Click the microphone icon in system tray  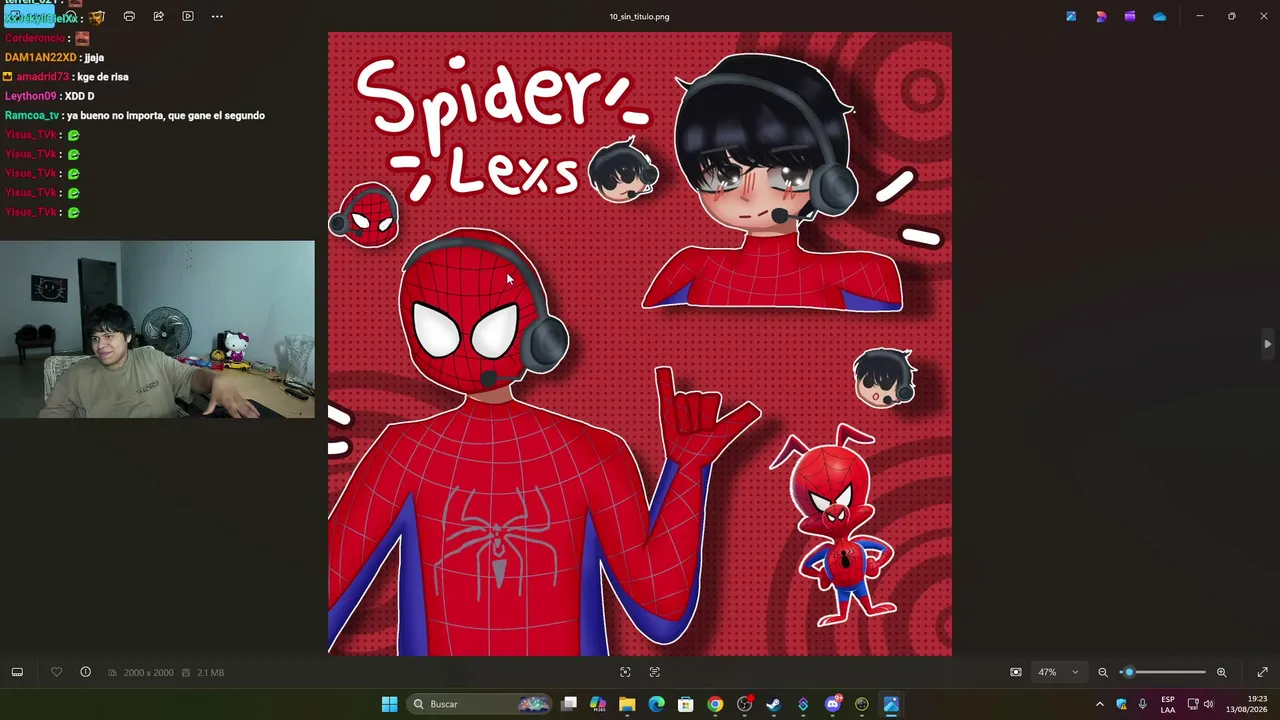click(1142, 704)
